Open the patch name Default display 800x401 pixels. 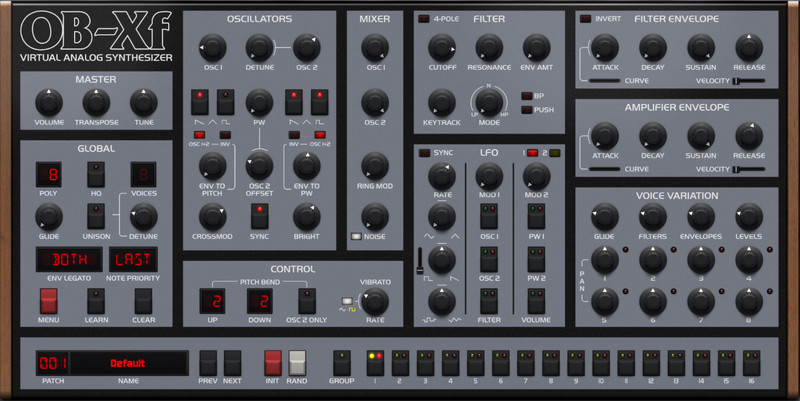(x=128, y=363)
